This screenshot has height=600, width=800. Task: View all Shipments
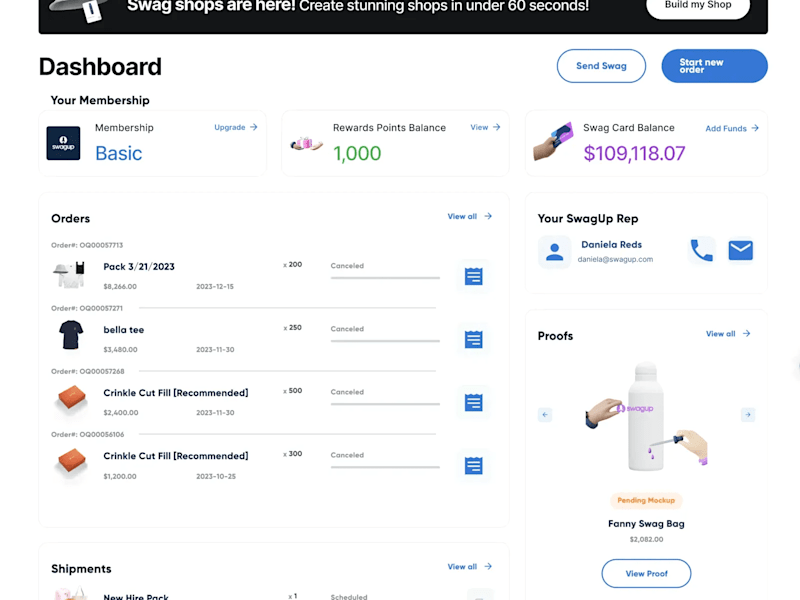click(470, 567)
